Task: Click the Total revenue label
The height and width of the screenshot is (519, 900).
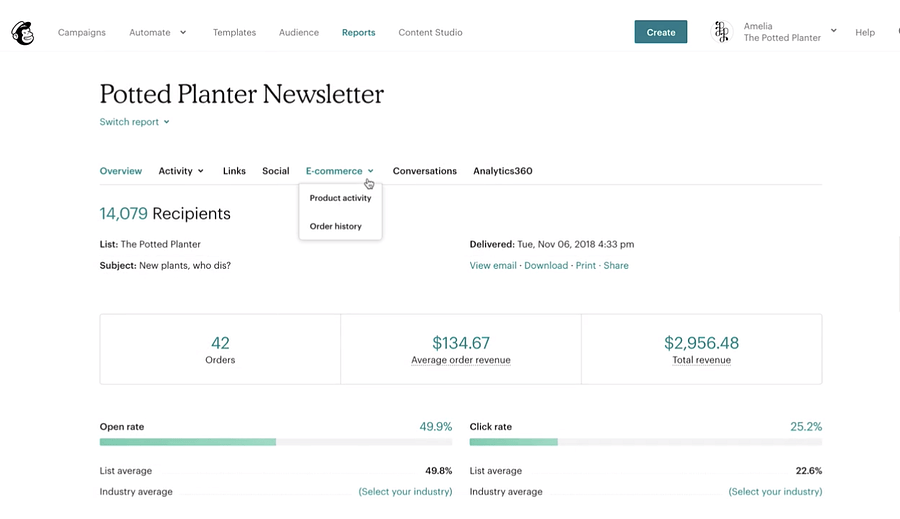Action: click(x=701, y=360)
